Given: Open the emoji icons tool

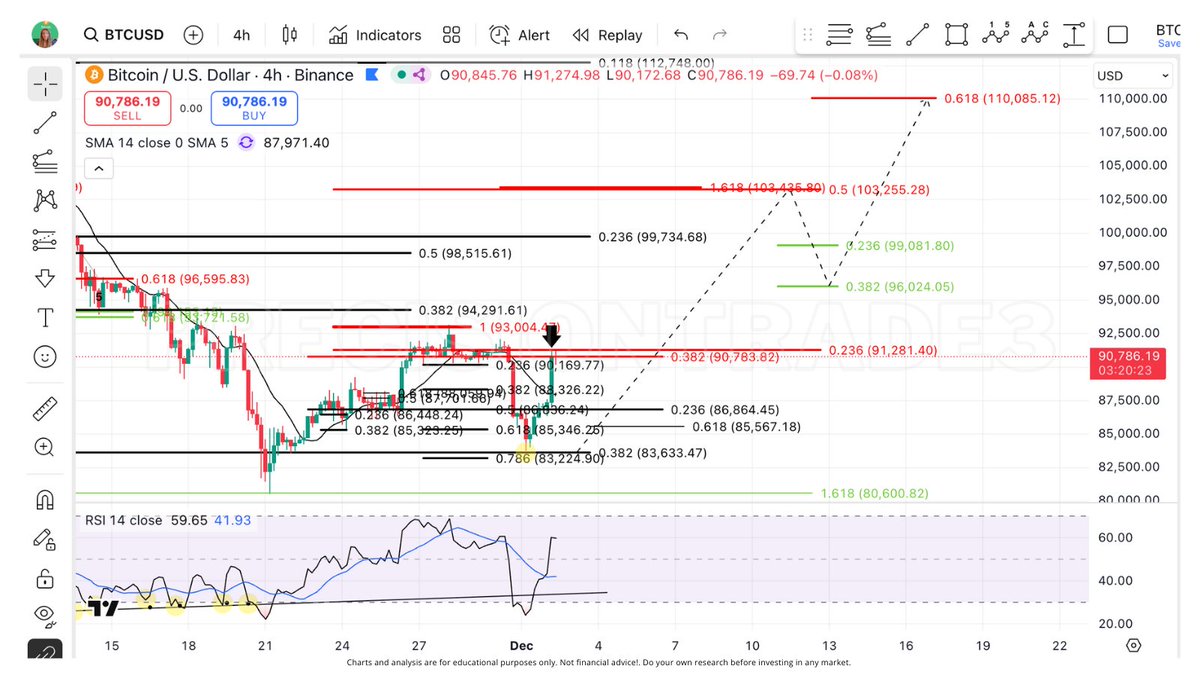Looking at the screenshot, I should point(45,356).
